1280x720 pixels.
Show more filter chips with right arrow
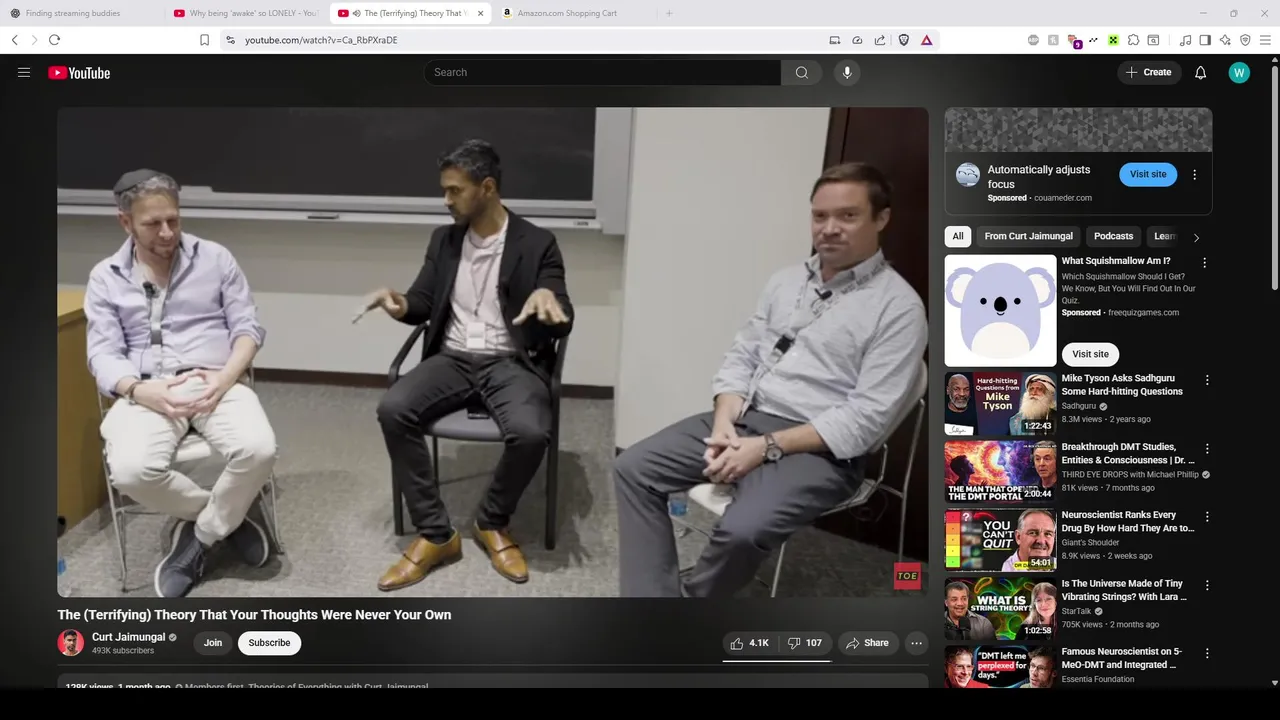[x=1196, y=237]
